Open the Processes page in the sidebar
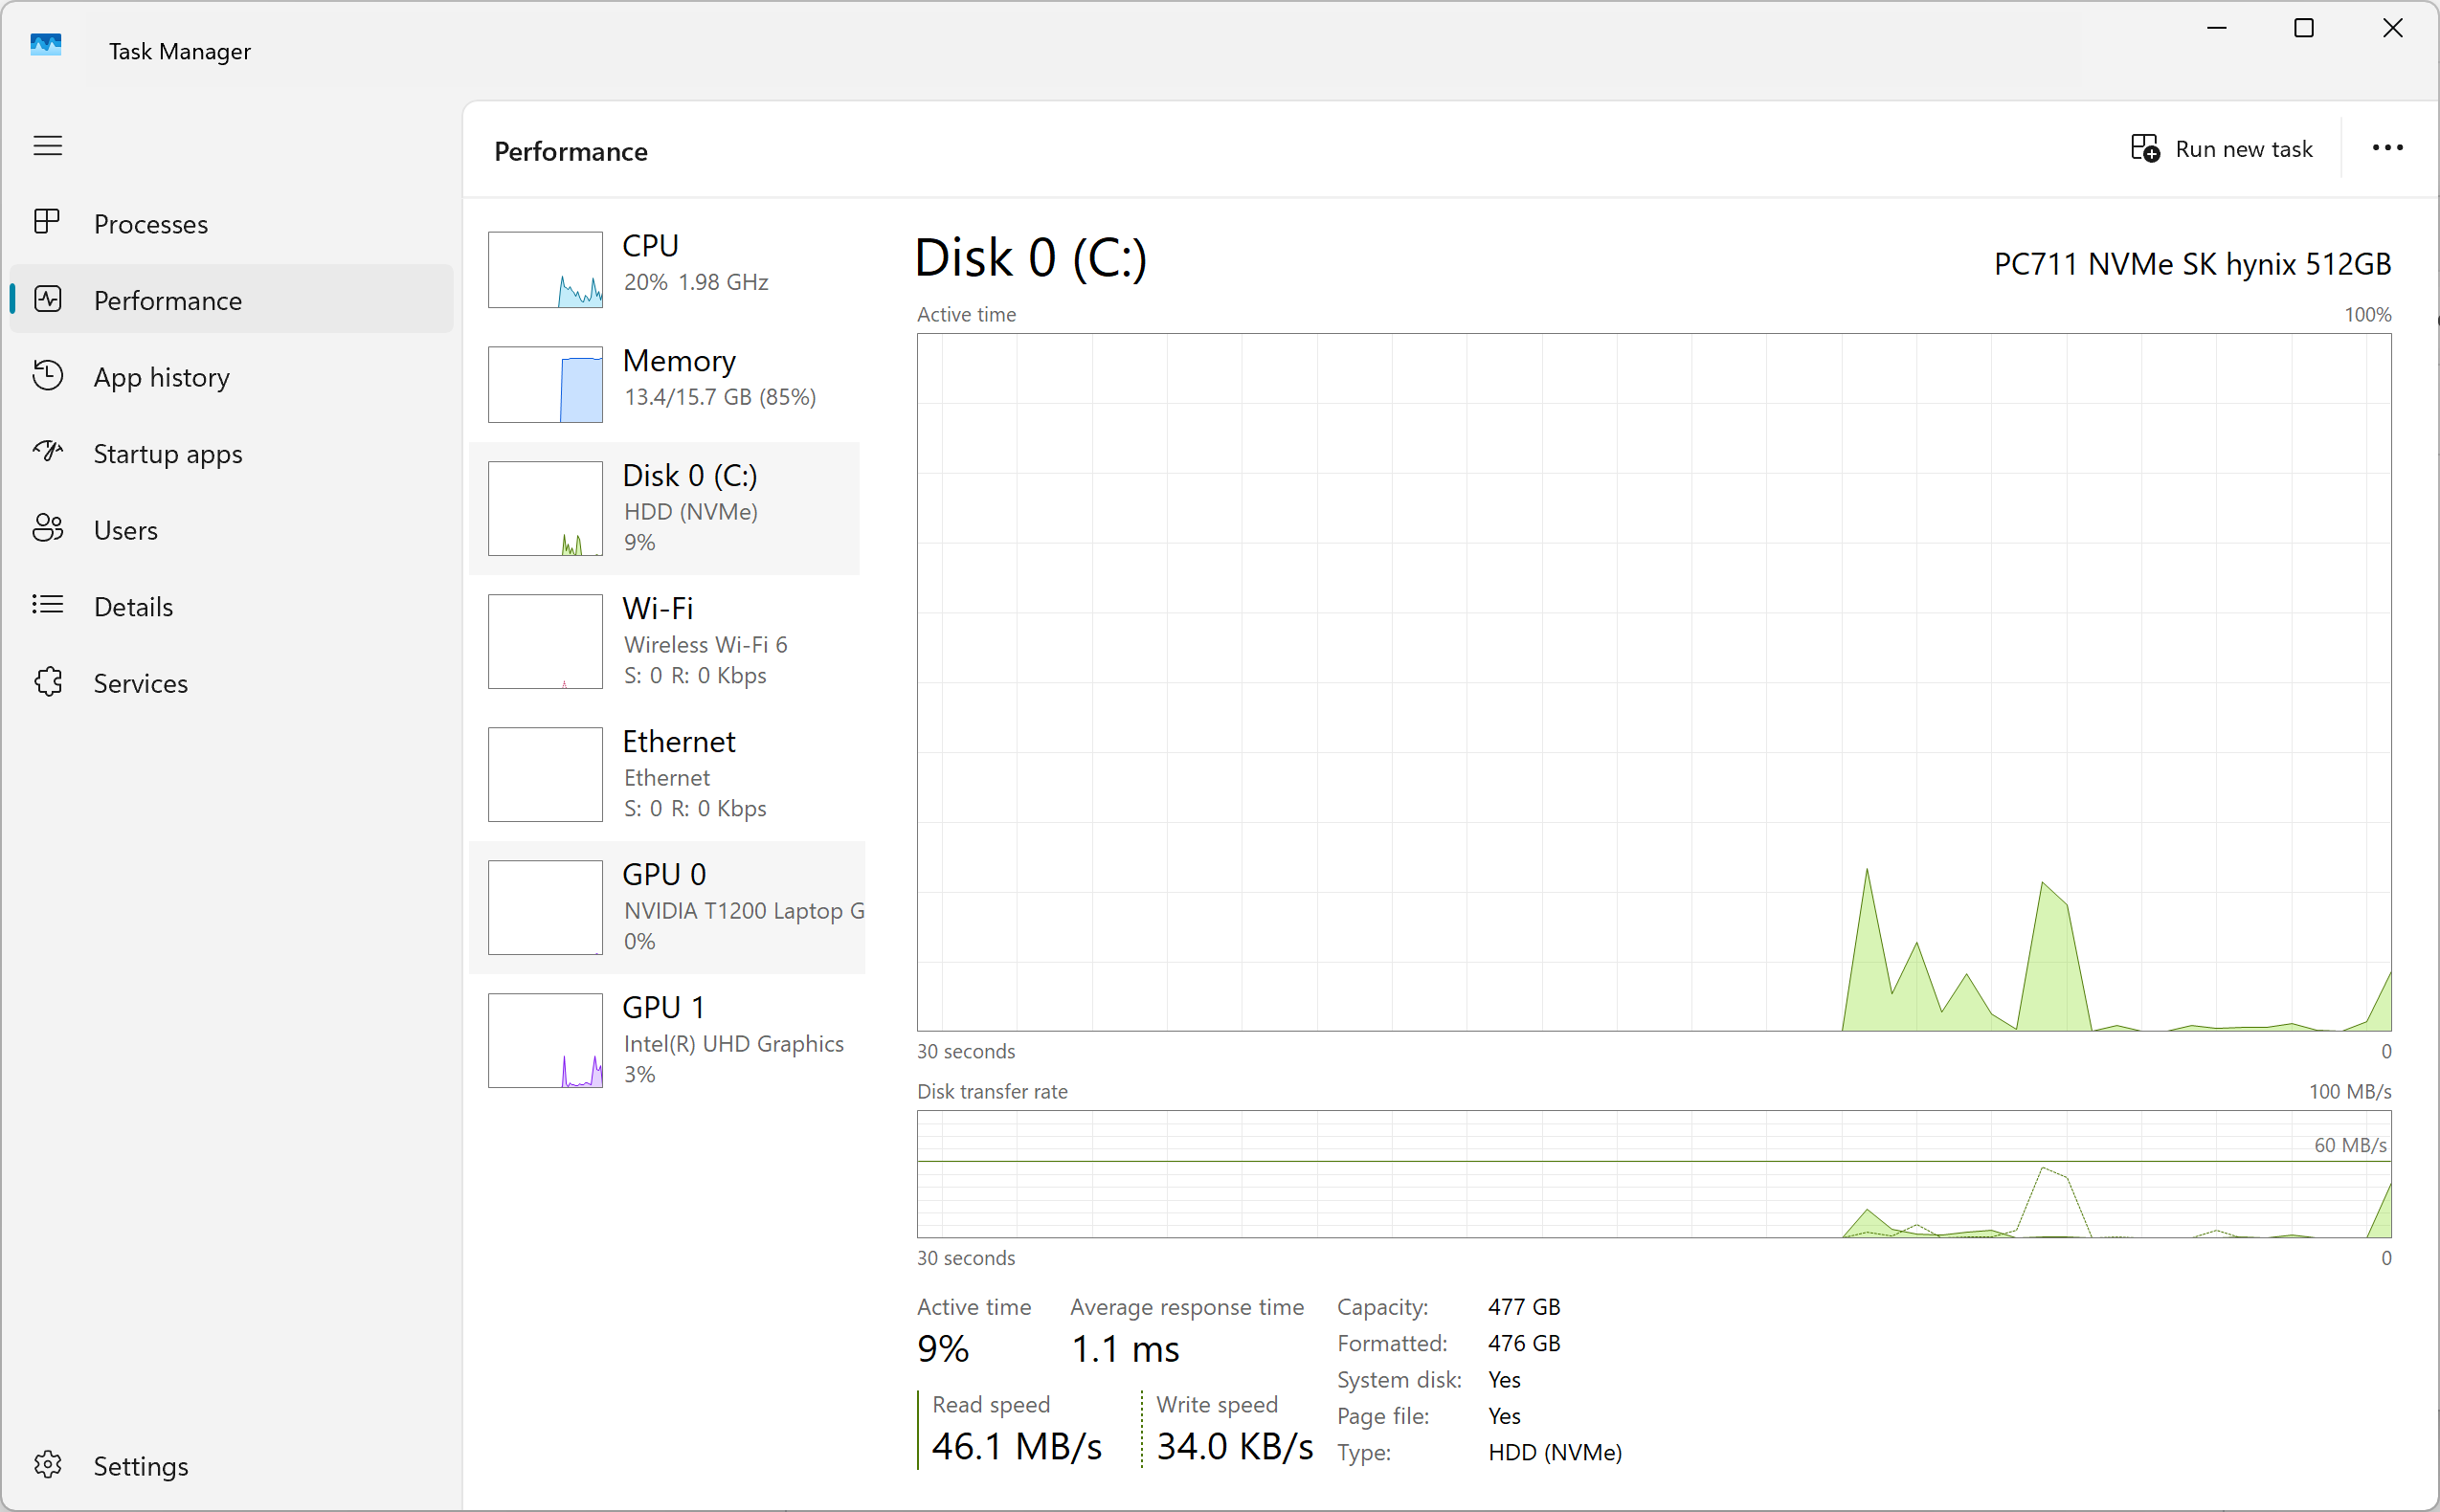 point(150,223)
